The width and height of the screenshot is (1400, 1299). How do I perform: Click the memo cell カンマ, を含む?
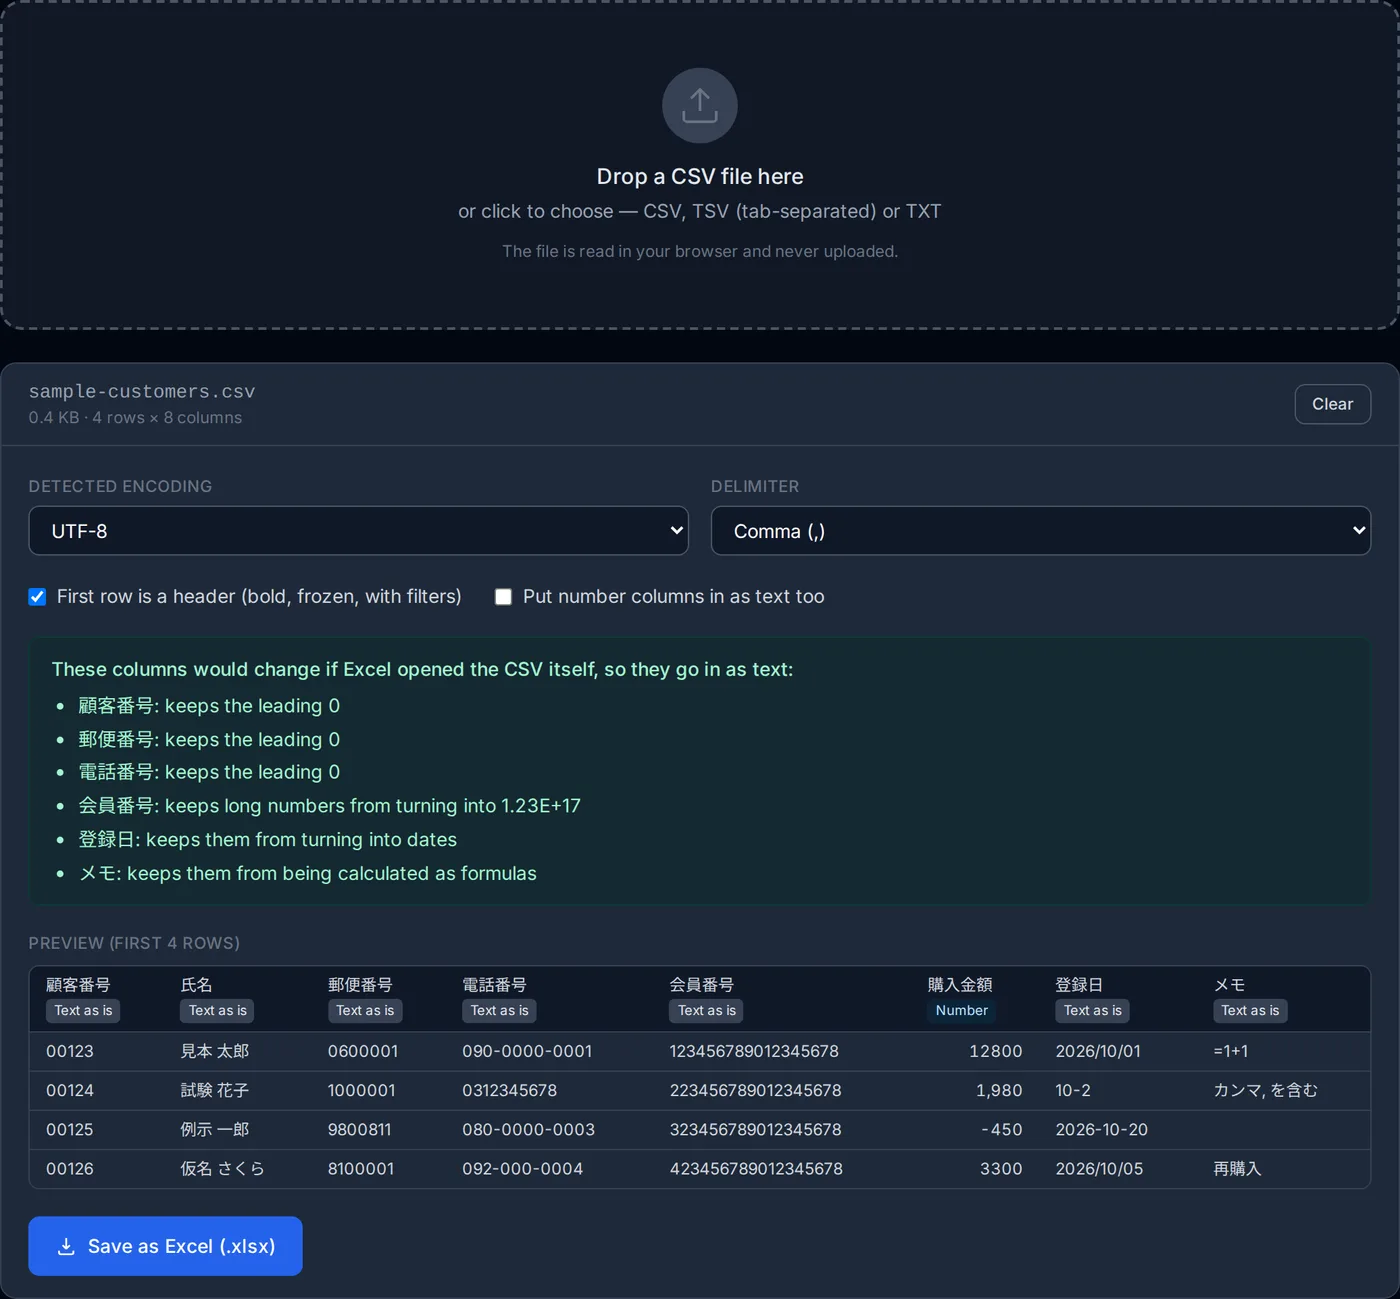1266,1091
